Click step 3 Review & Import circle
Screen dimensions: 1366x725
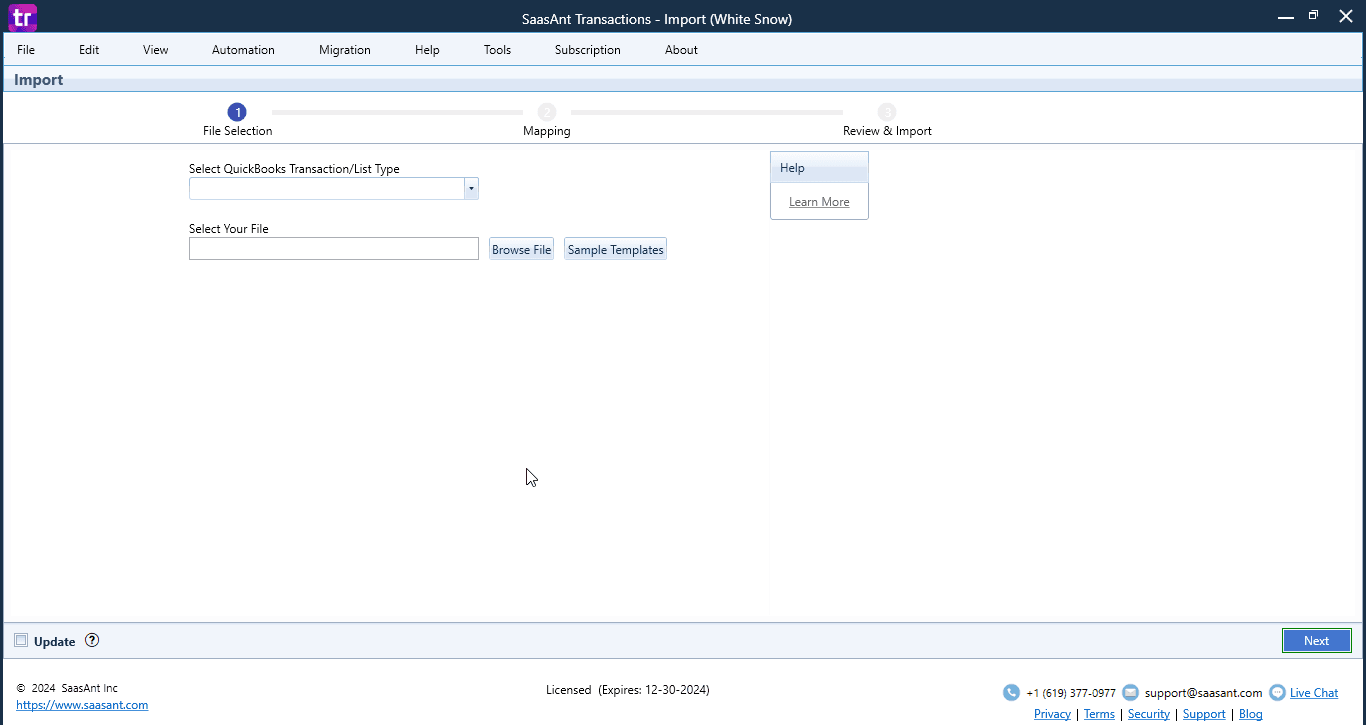point(887,112)
